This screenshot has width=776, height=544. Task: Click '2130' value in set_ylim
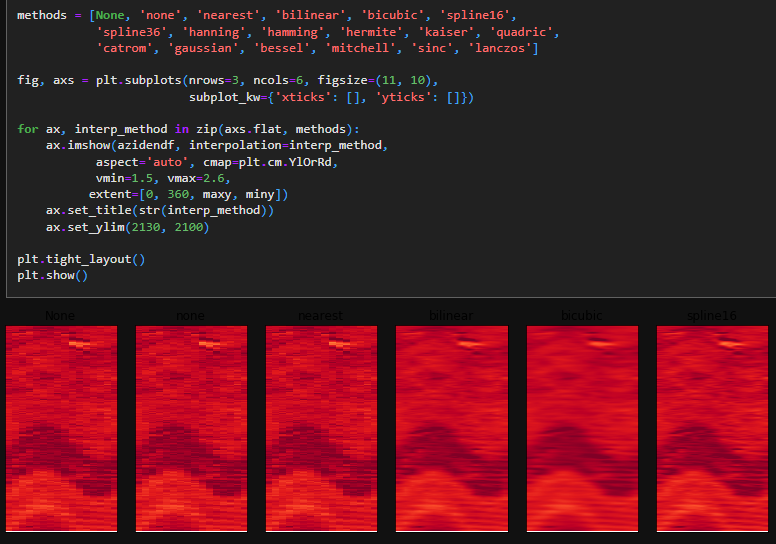click(x=146, y=227)
